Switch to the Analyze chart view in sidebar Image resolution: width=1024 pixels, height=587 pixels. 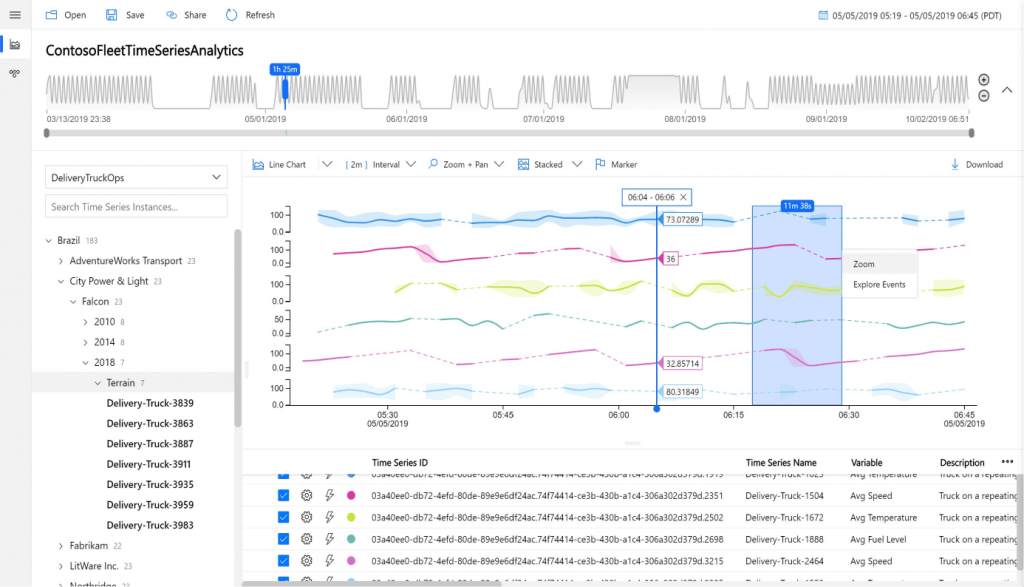pos(14,44)
